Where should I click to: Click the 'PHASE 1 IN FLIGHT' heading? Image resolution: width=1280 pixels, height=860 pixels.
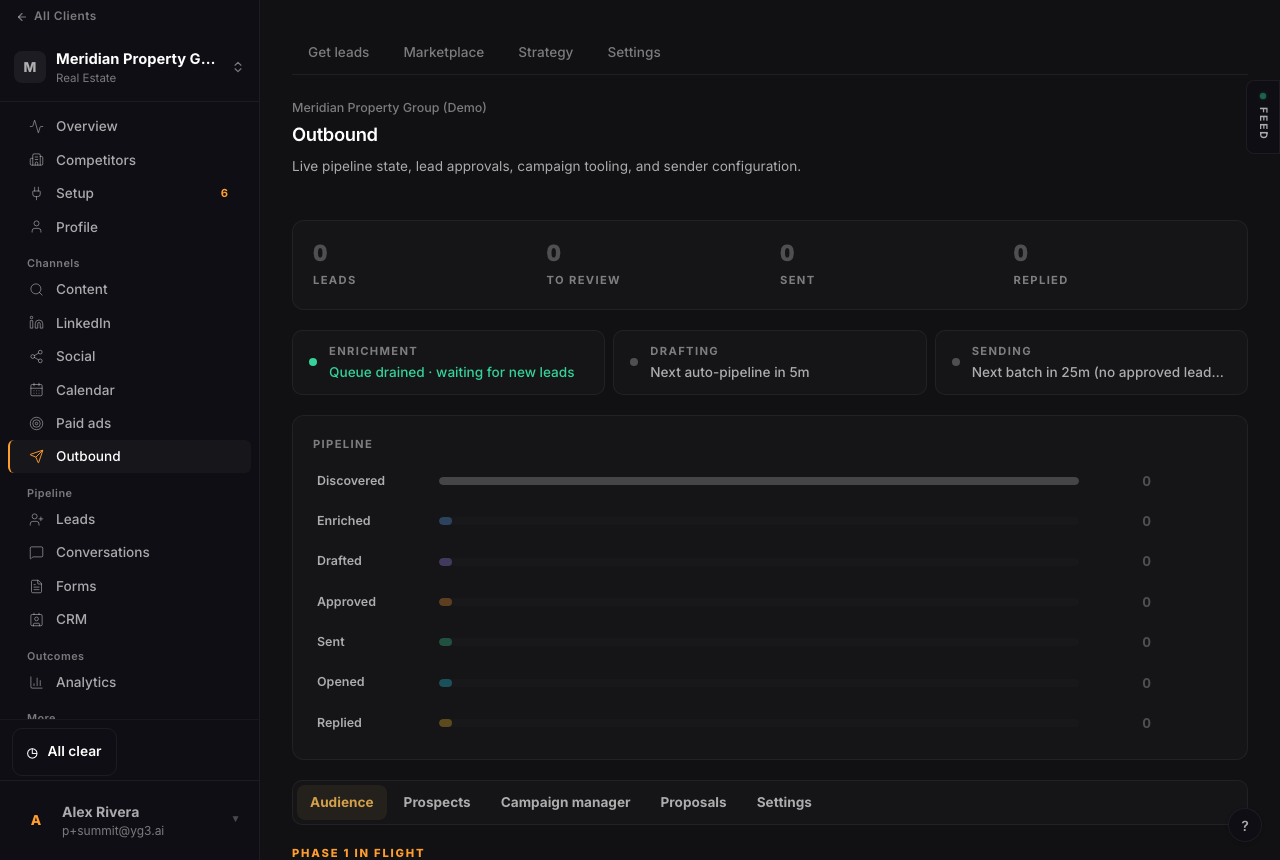point(358,853)
